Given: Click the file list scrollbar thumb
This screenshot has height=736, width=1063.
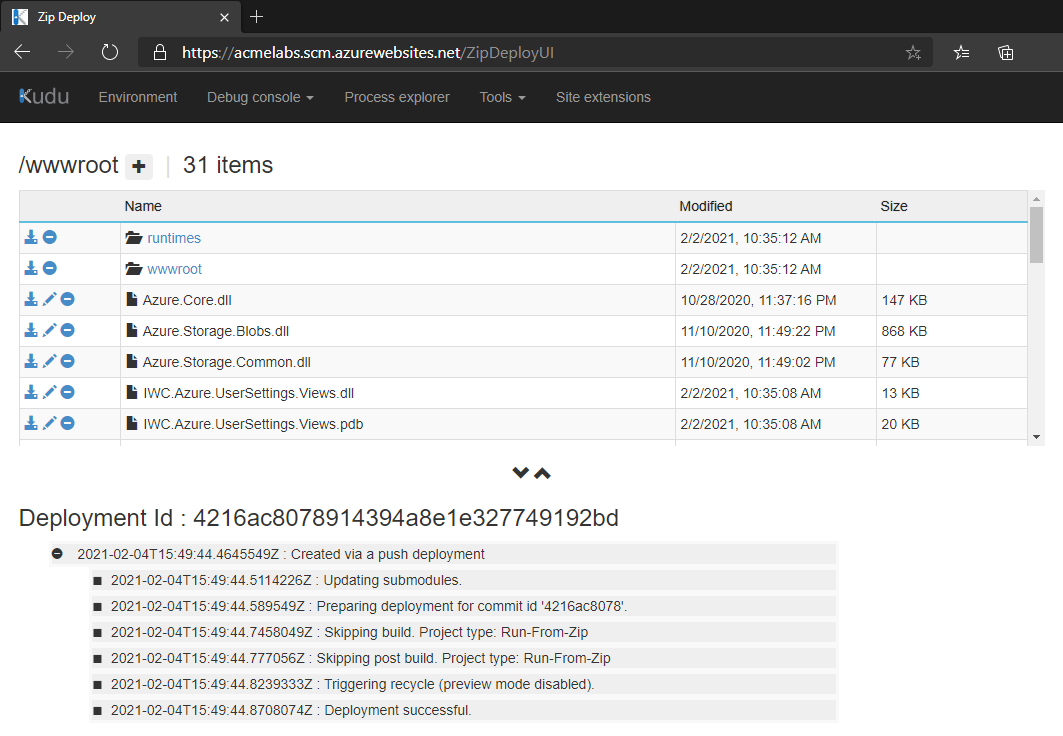Looking at the screenshot, I should (1036, 234).
